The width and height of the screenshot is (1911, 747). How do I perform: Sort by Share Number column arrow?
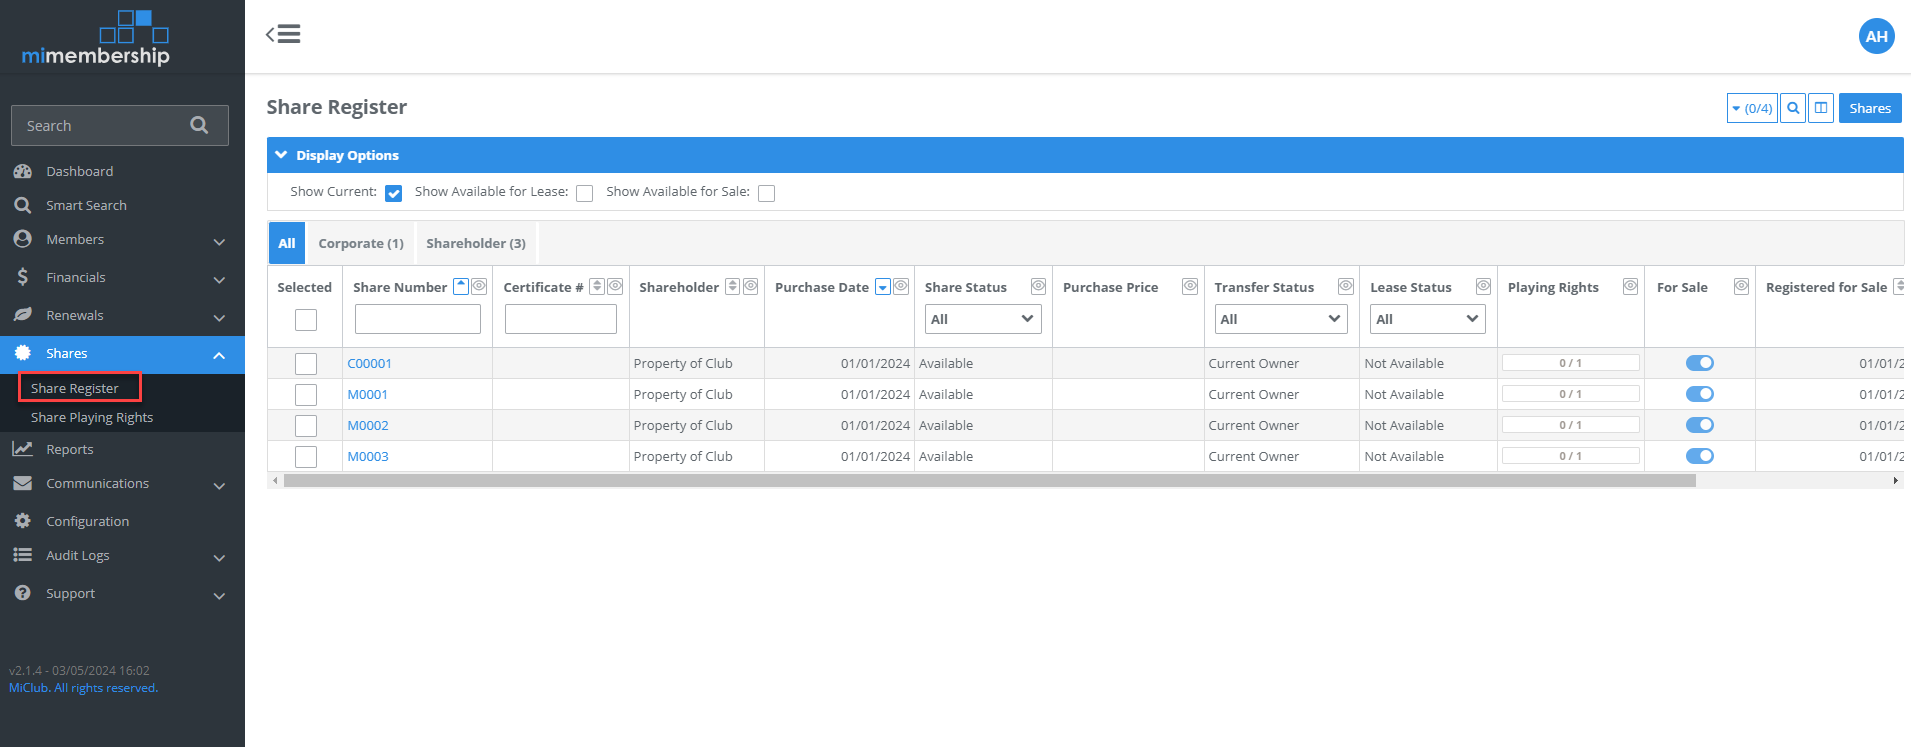tap(461, 286)
